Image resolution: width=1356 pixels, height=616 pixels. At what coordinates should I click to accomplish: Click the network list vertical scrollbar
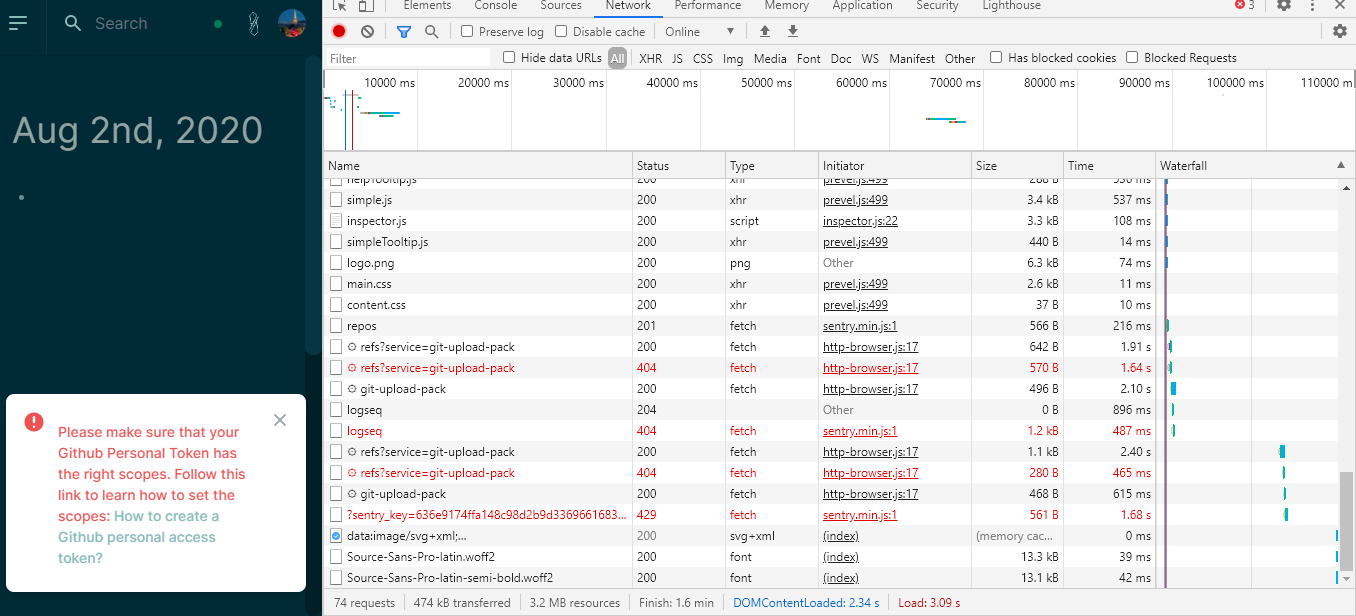(1346, 519)
